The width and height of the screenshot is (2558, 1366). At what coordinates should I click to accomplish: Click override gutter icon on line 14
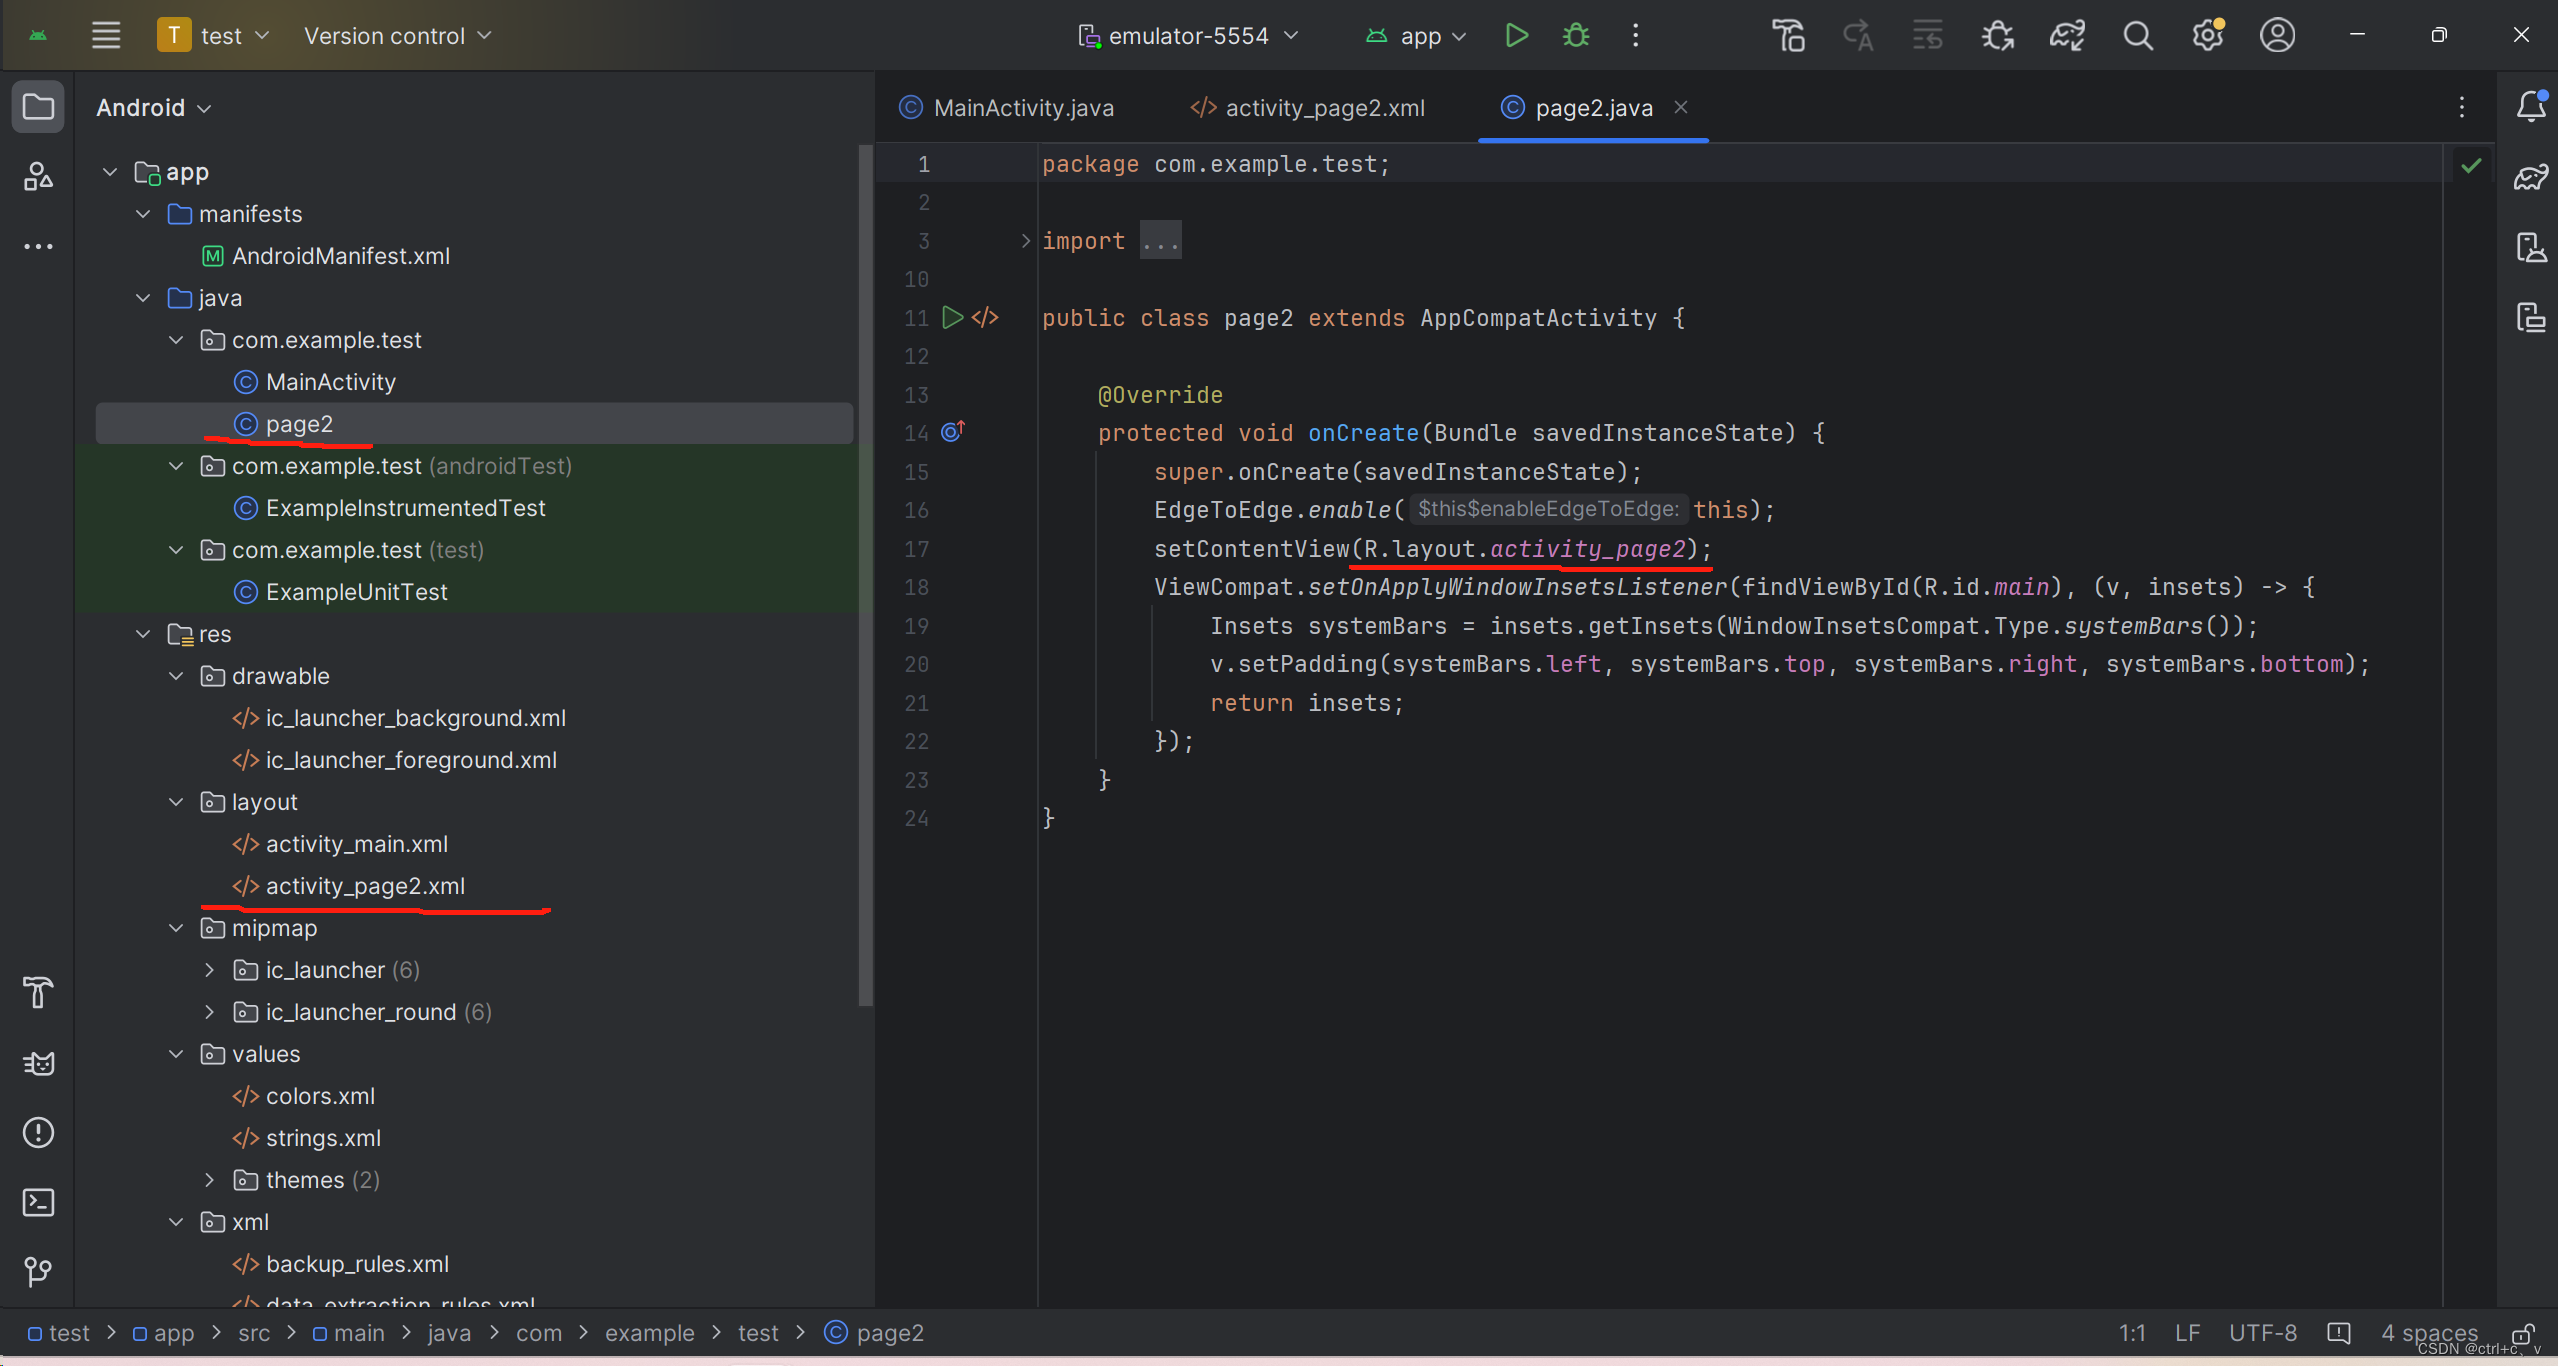953,432
